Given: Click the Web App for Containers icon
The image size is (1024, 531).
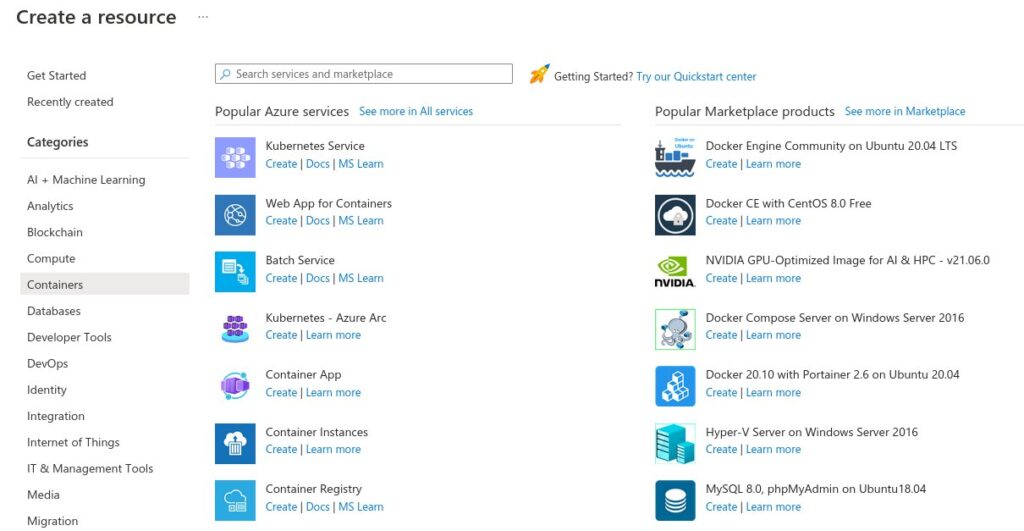Looking at the screenshot, I should [235, 215].
